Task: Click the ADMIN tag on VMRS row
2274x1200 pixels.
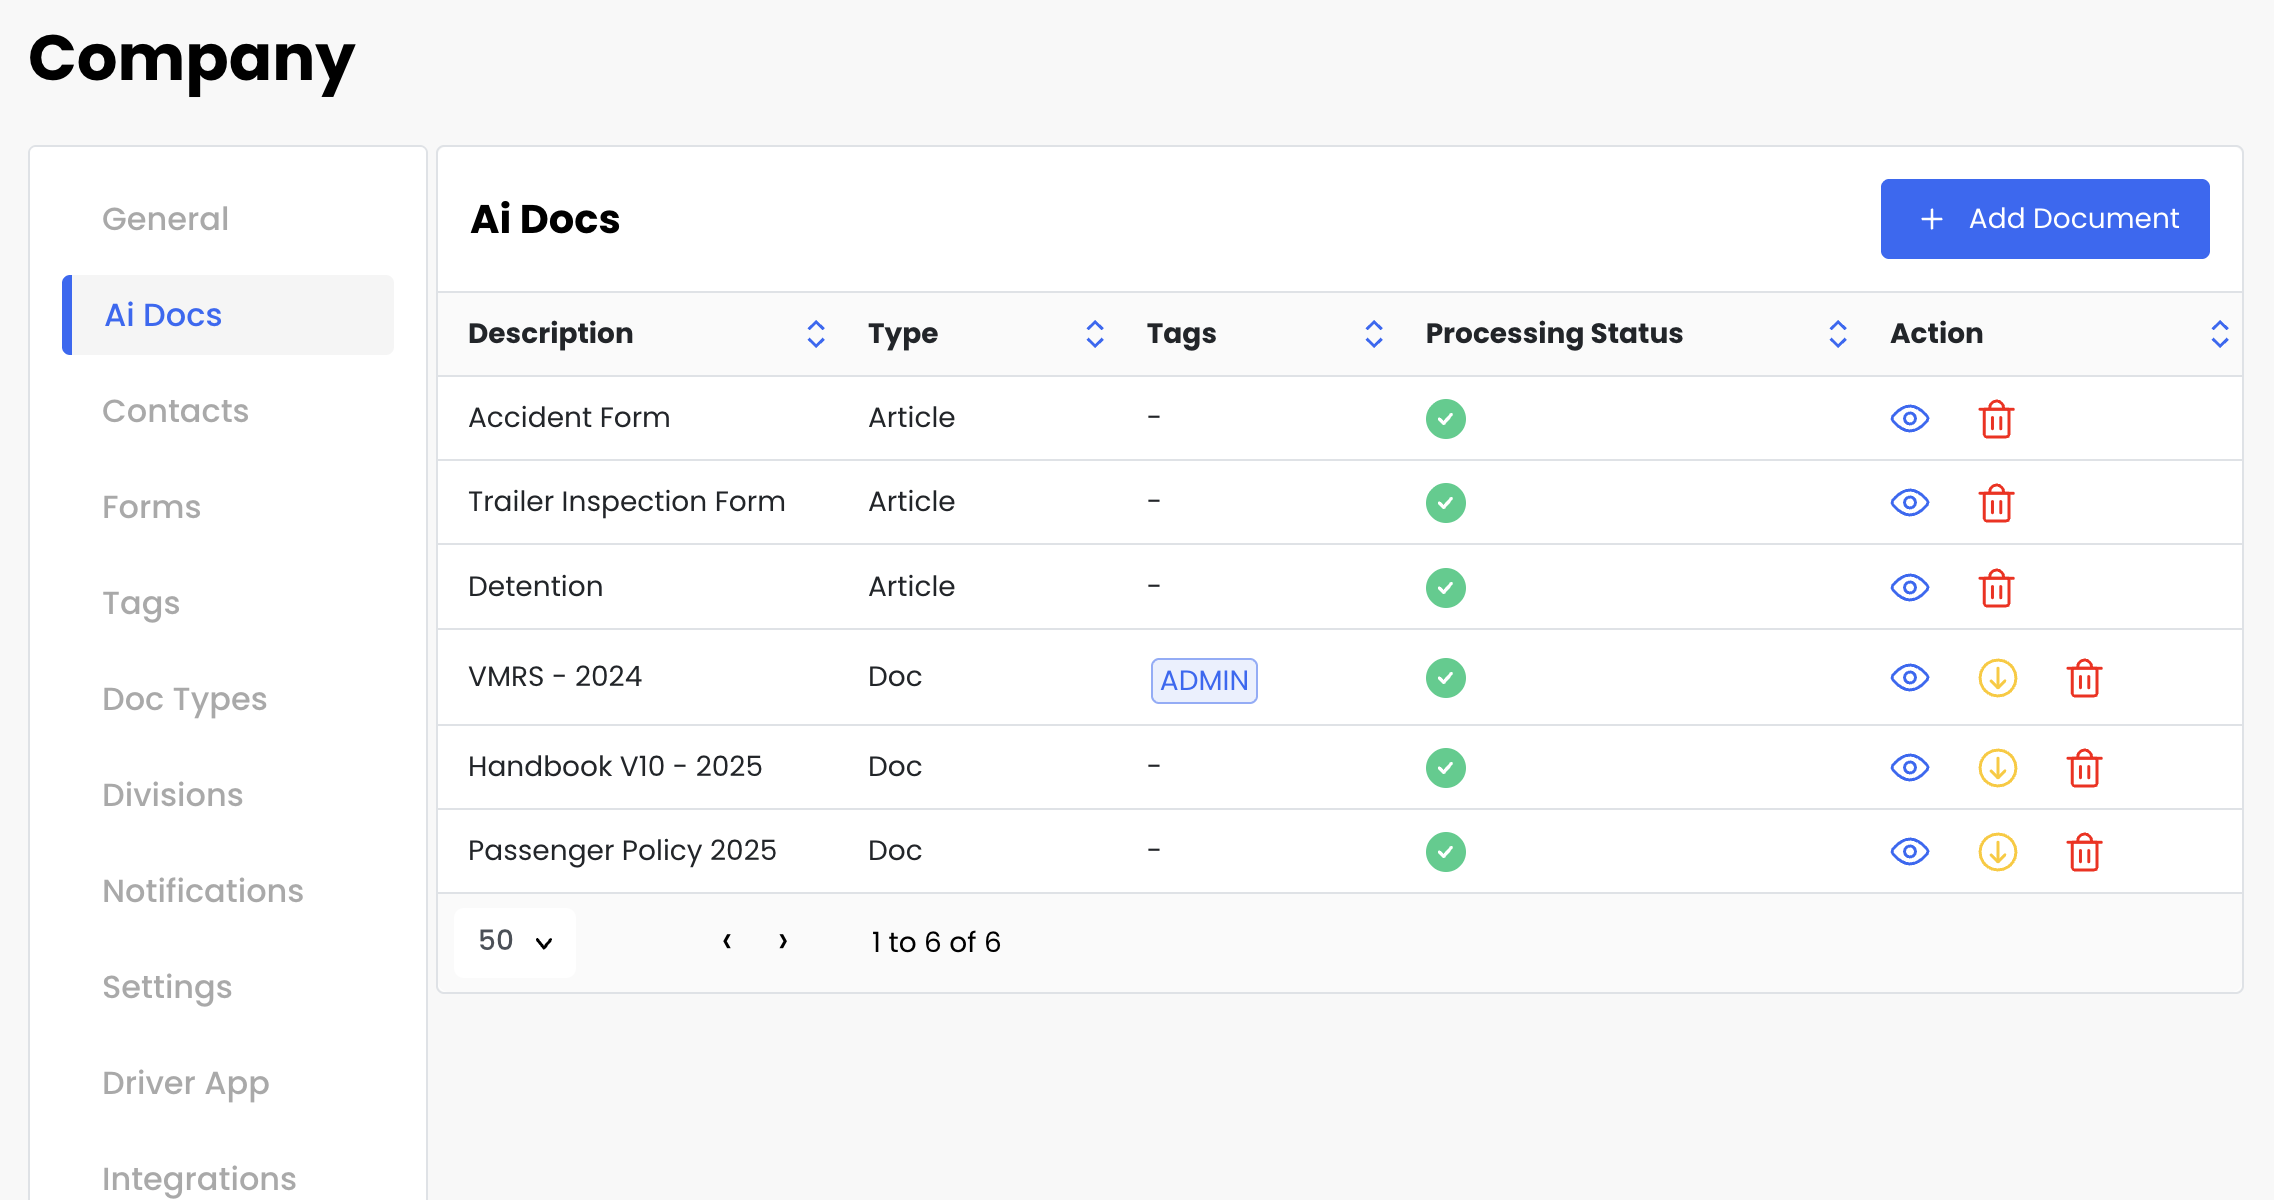Action: [1203, 681]
